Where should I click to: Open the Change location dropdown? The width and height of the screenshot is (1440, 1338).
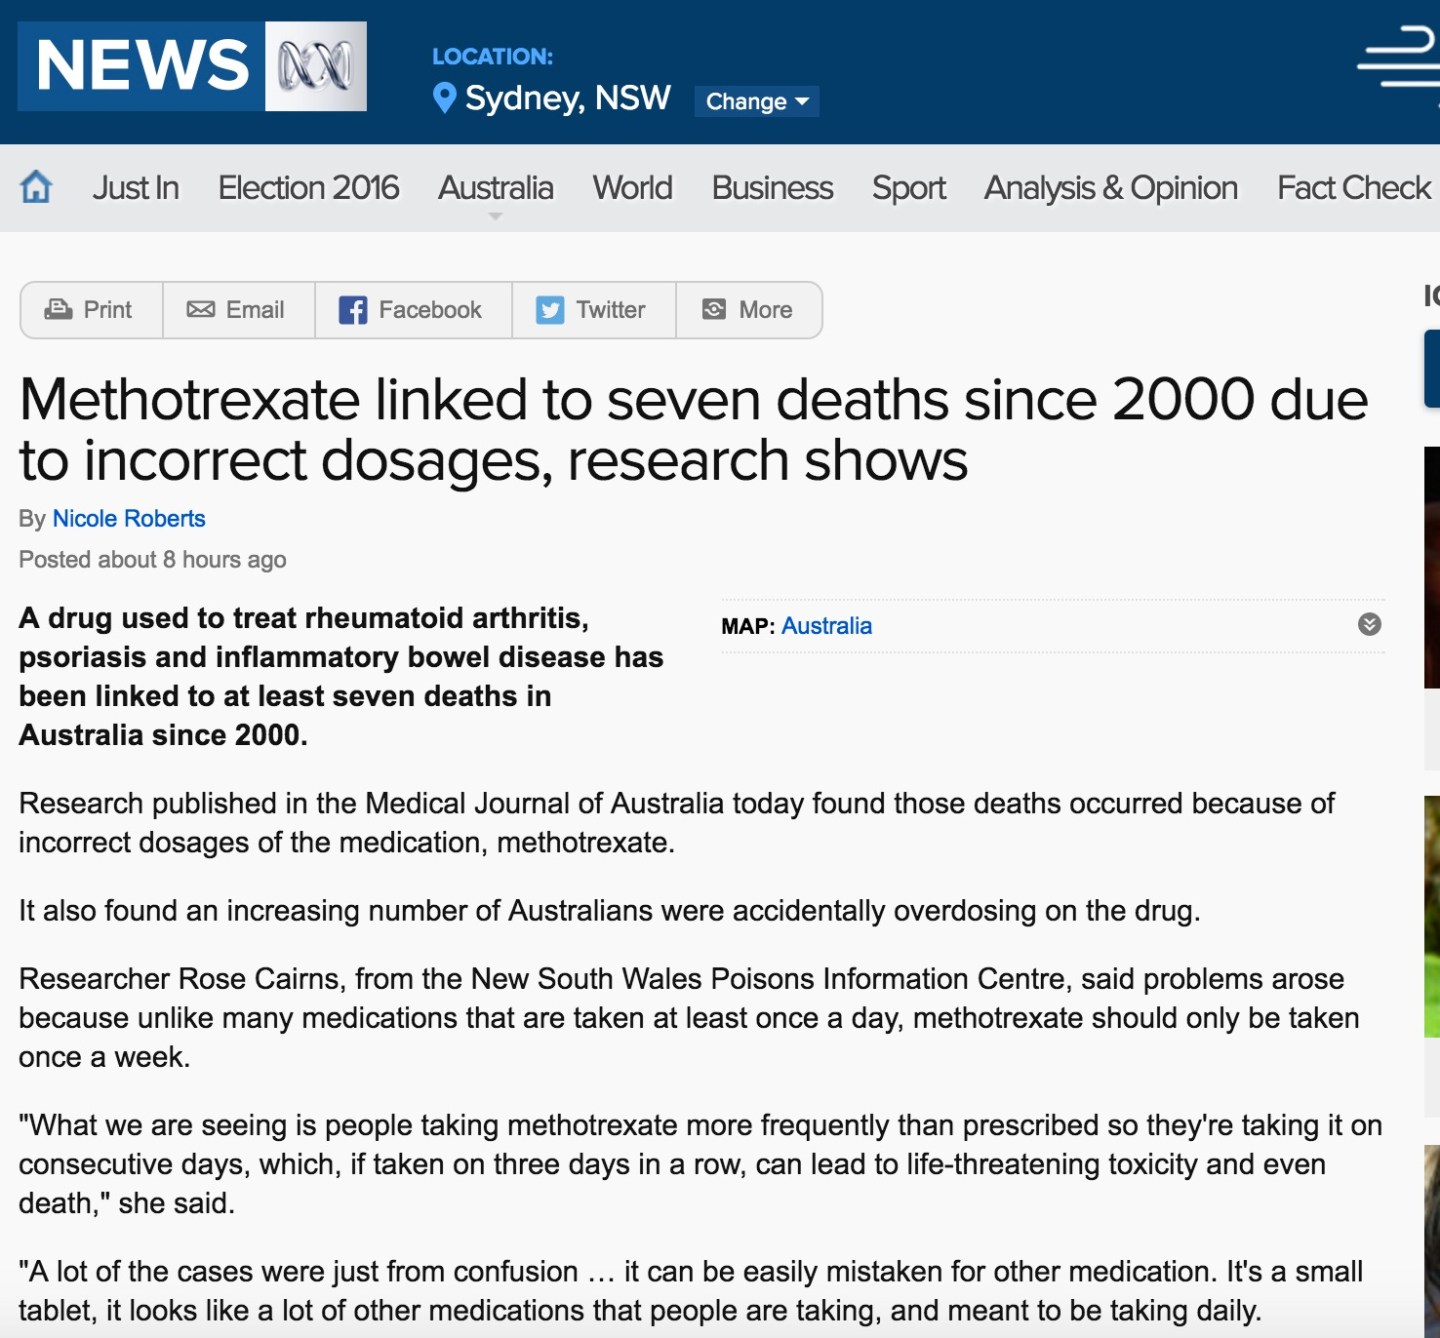click(757, 101)
